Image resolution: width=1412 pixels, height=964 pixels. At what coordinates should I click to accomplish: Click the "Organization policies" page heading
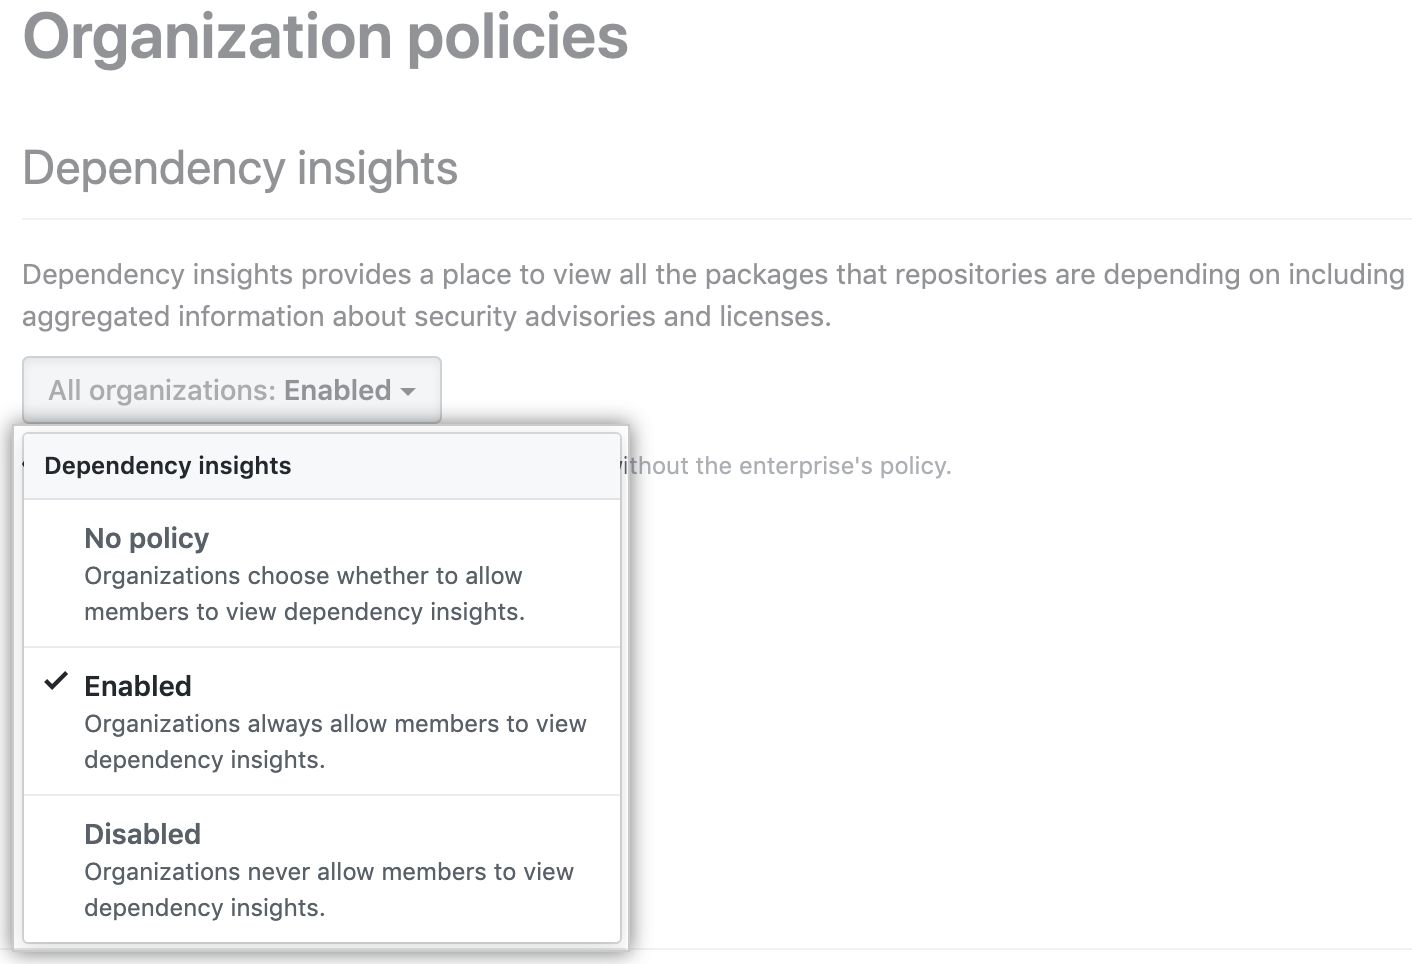[x=325, y=37]
